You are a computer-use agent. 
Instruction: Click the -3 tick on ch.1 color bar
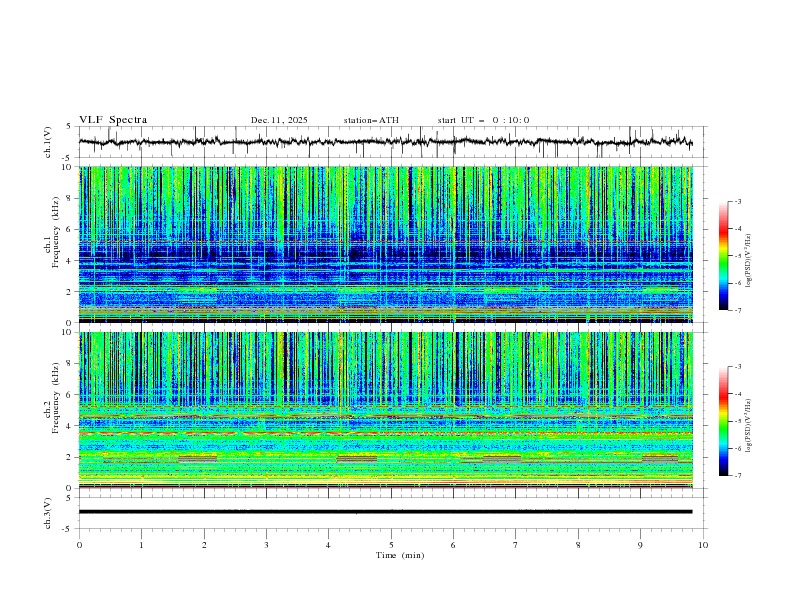tap(737, 202)
